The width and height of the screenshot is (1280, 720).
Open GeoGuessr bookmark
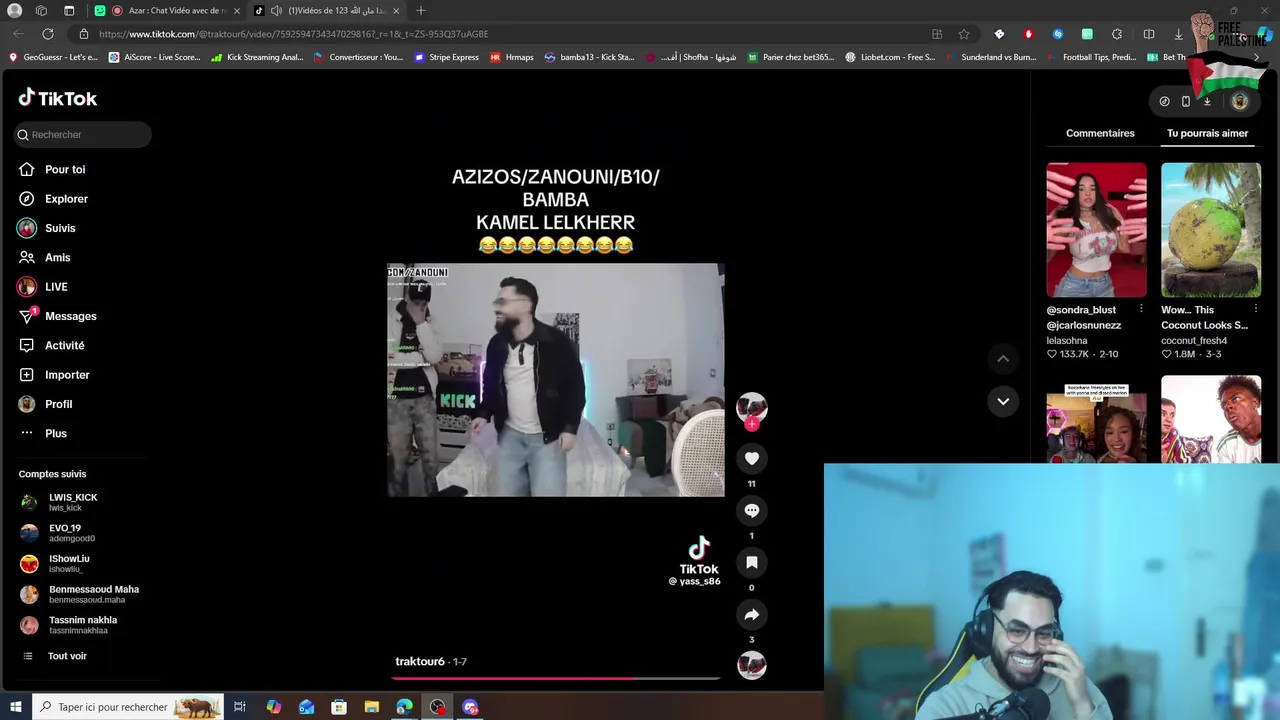click(54, 57)
